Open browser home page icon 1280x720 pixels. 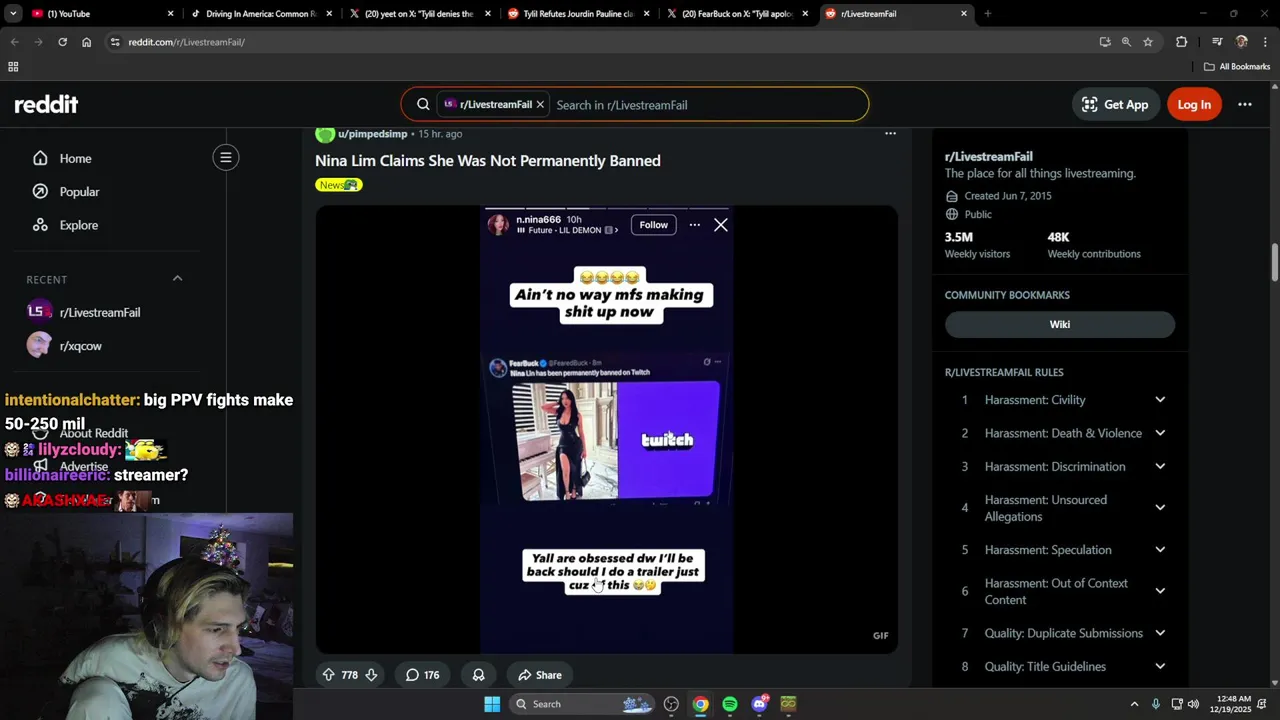tap(86, 42)
